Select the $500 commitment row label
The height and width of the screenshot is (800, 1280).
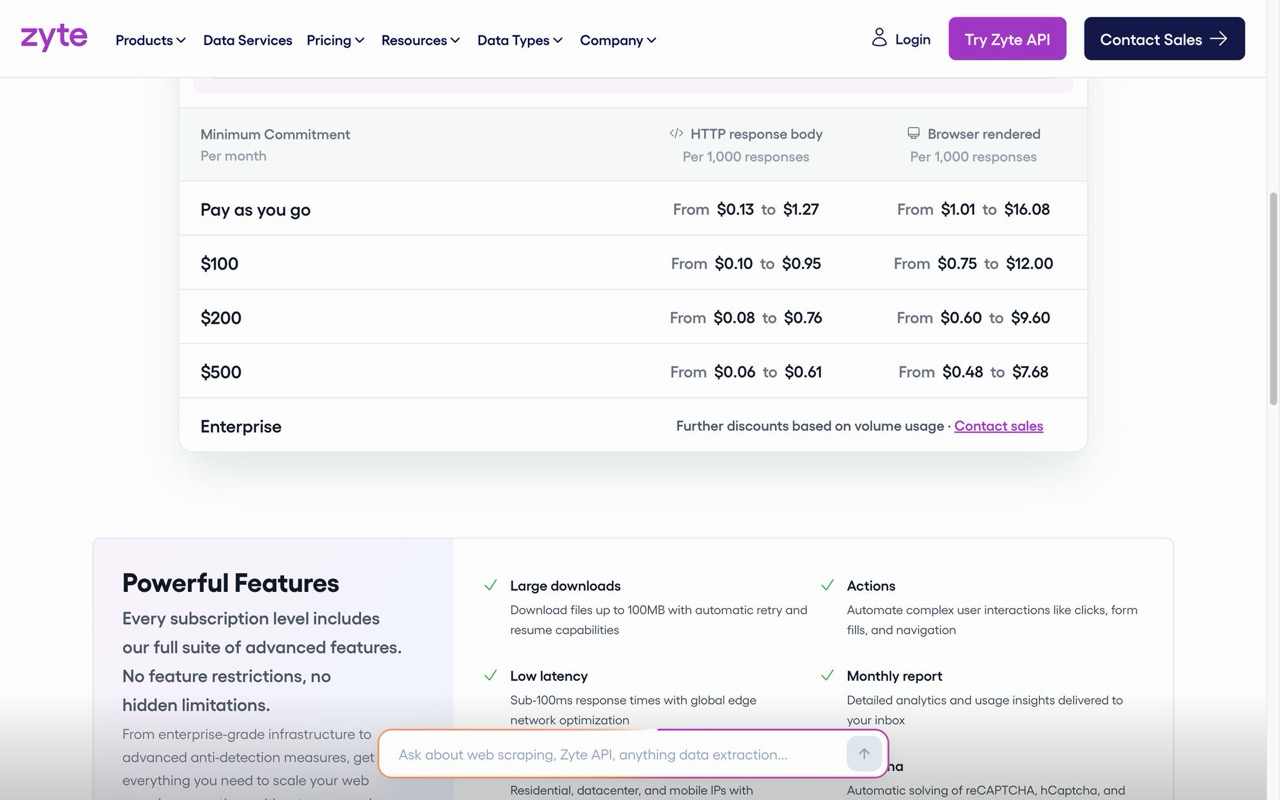tap(221, 372)
